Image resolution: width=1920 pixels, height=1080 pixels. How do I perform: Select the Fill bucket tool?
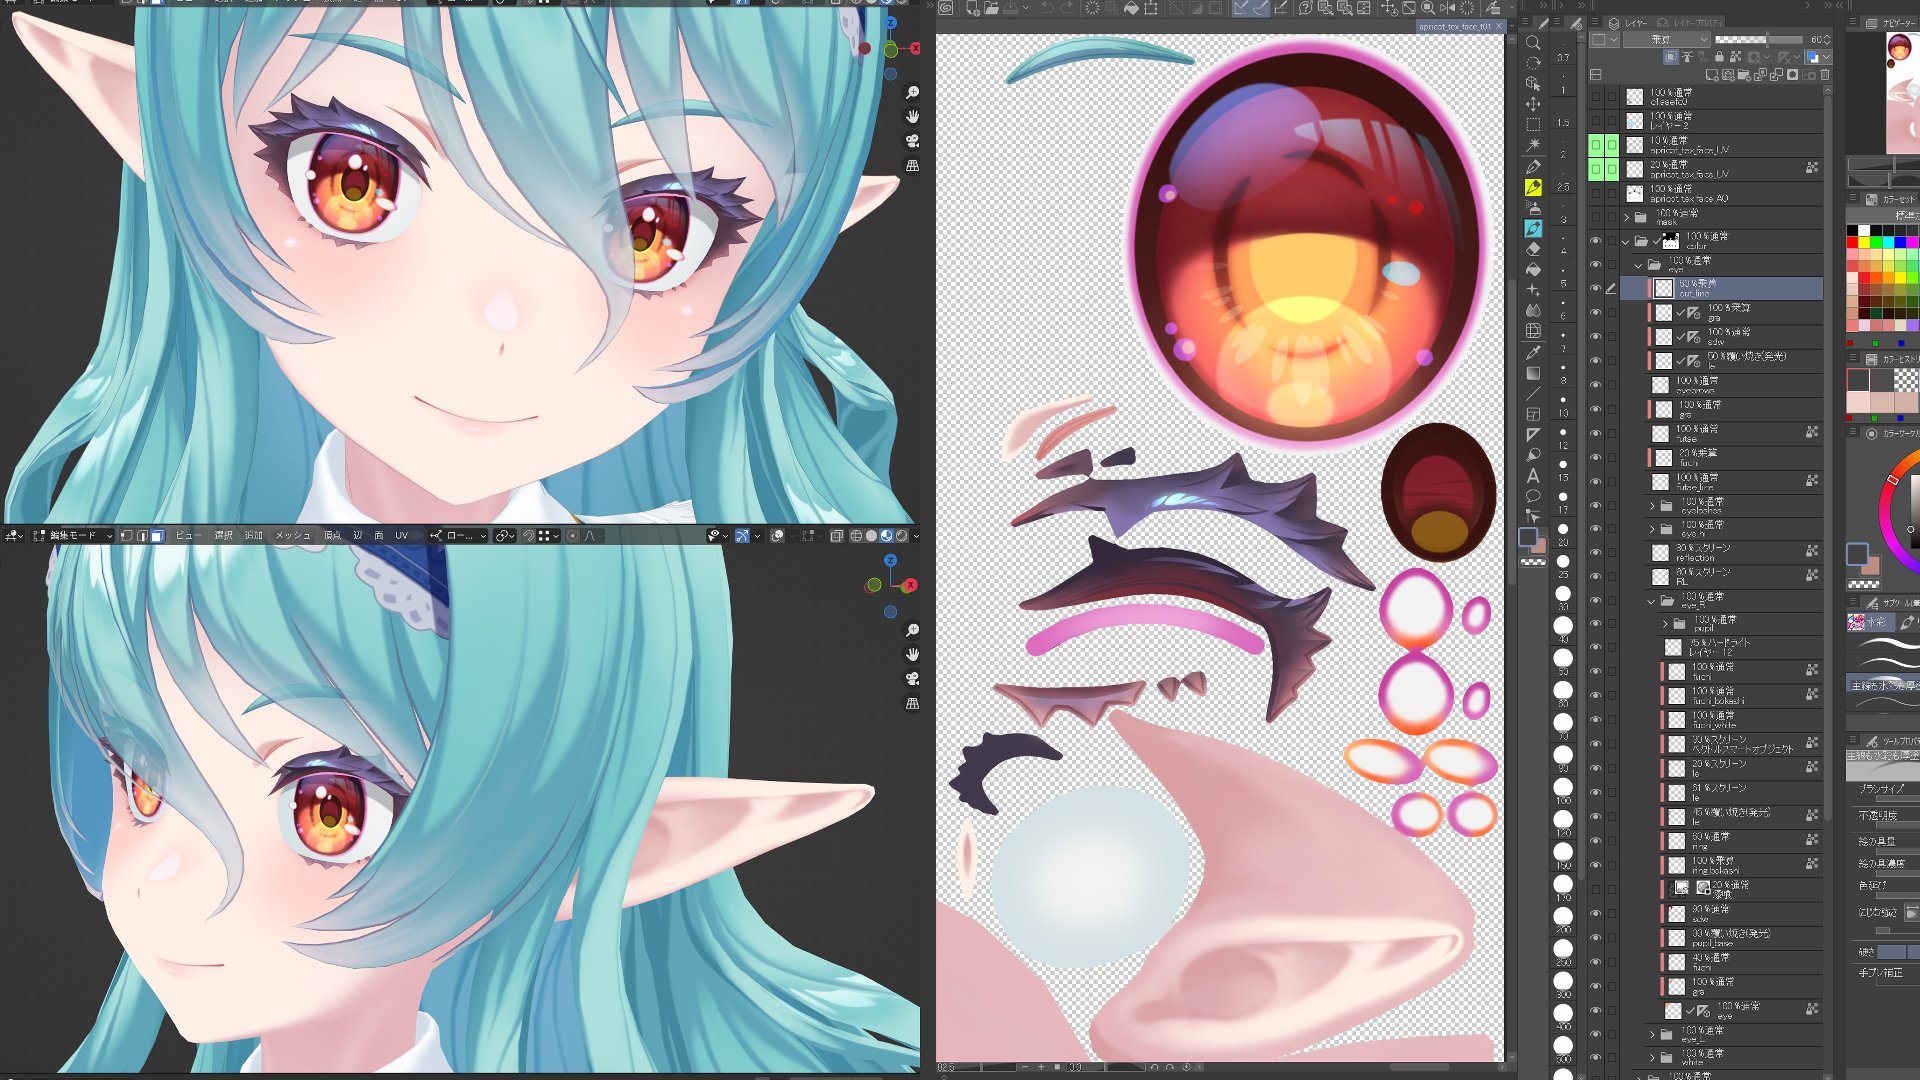[1533, 270]
